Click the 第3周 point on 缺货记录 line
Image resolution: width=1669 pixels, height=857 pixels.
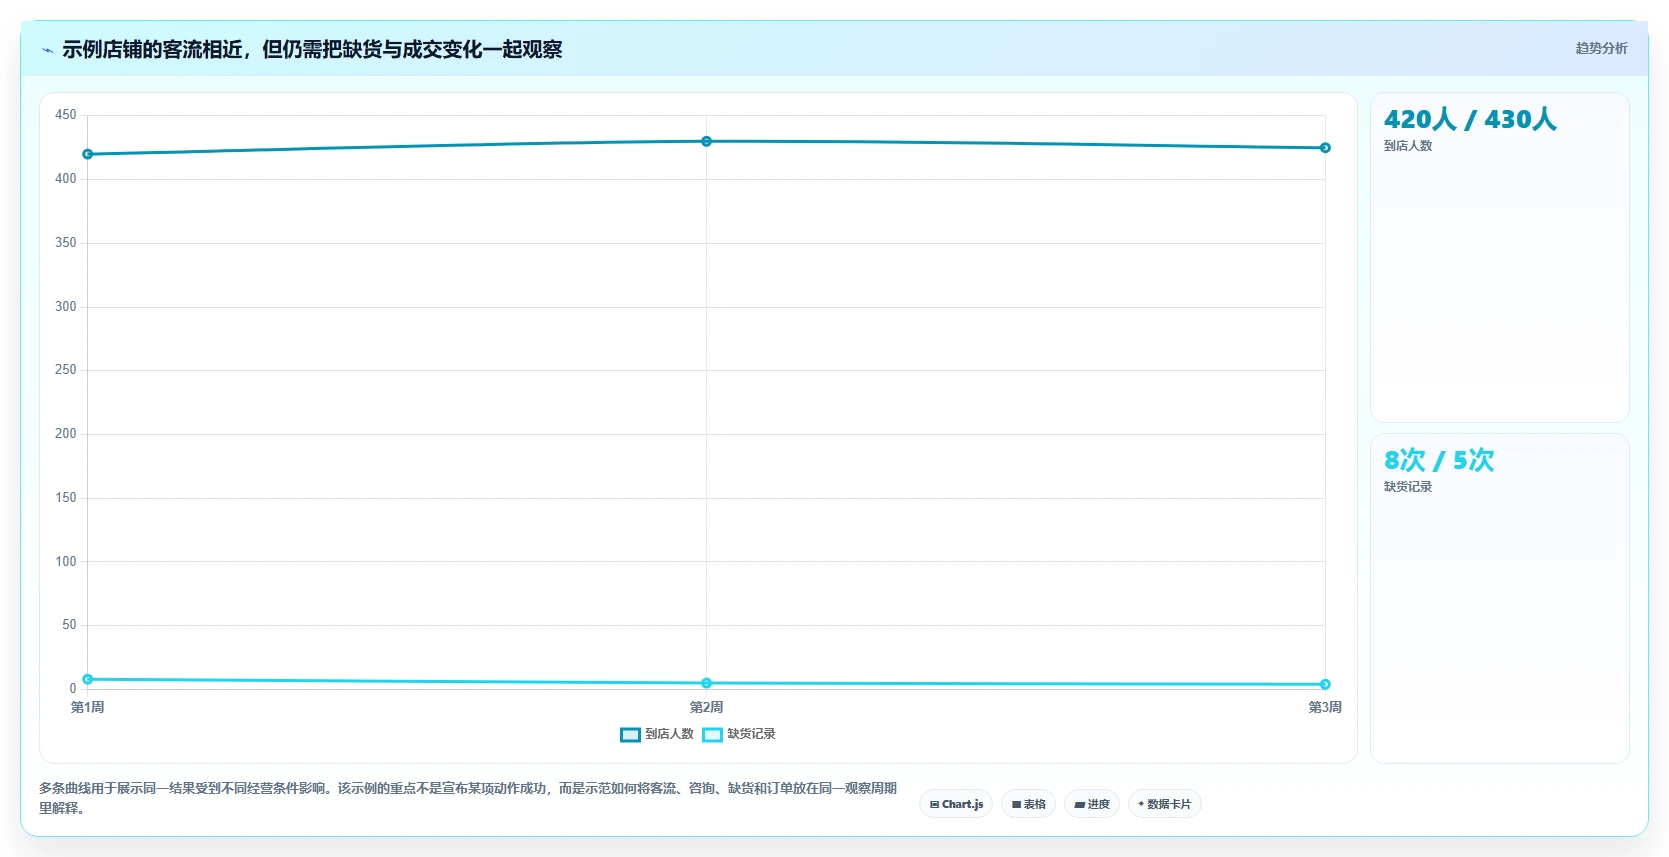(1325, 684)
